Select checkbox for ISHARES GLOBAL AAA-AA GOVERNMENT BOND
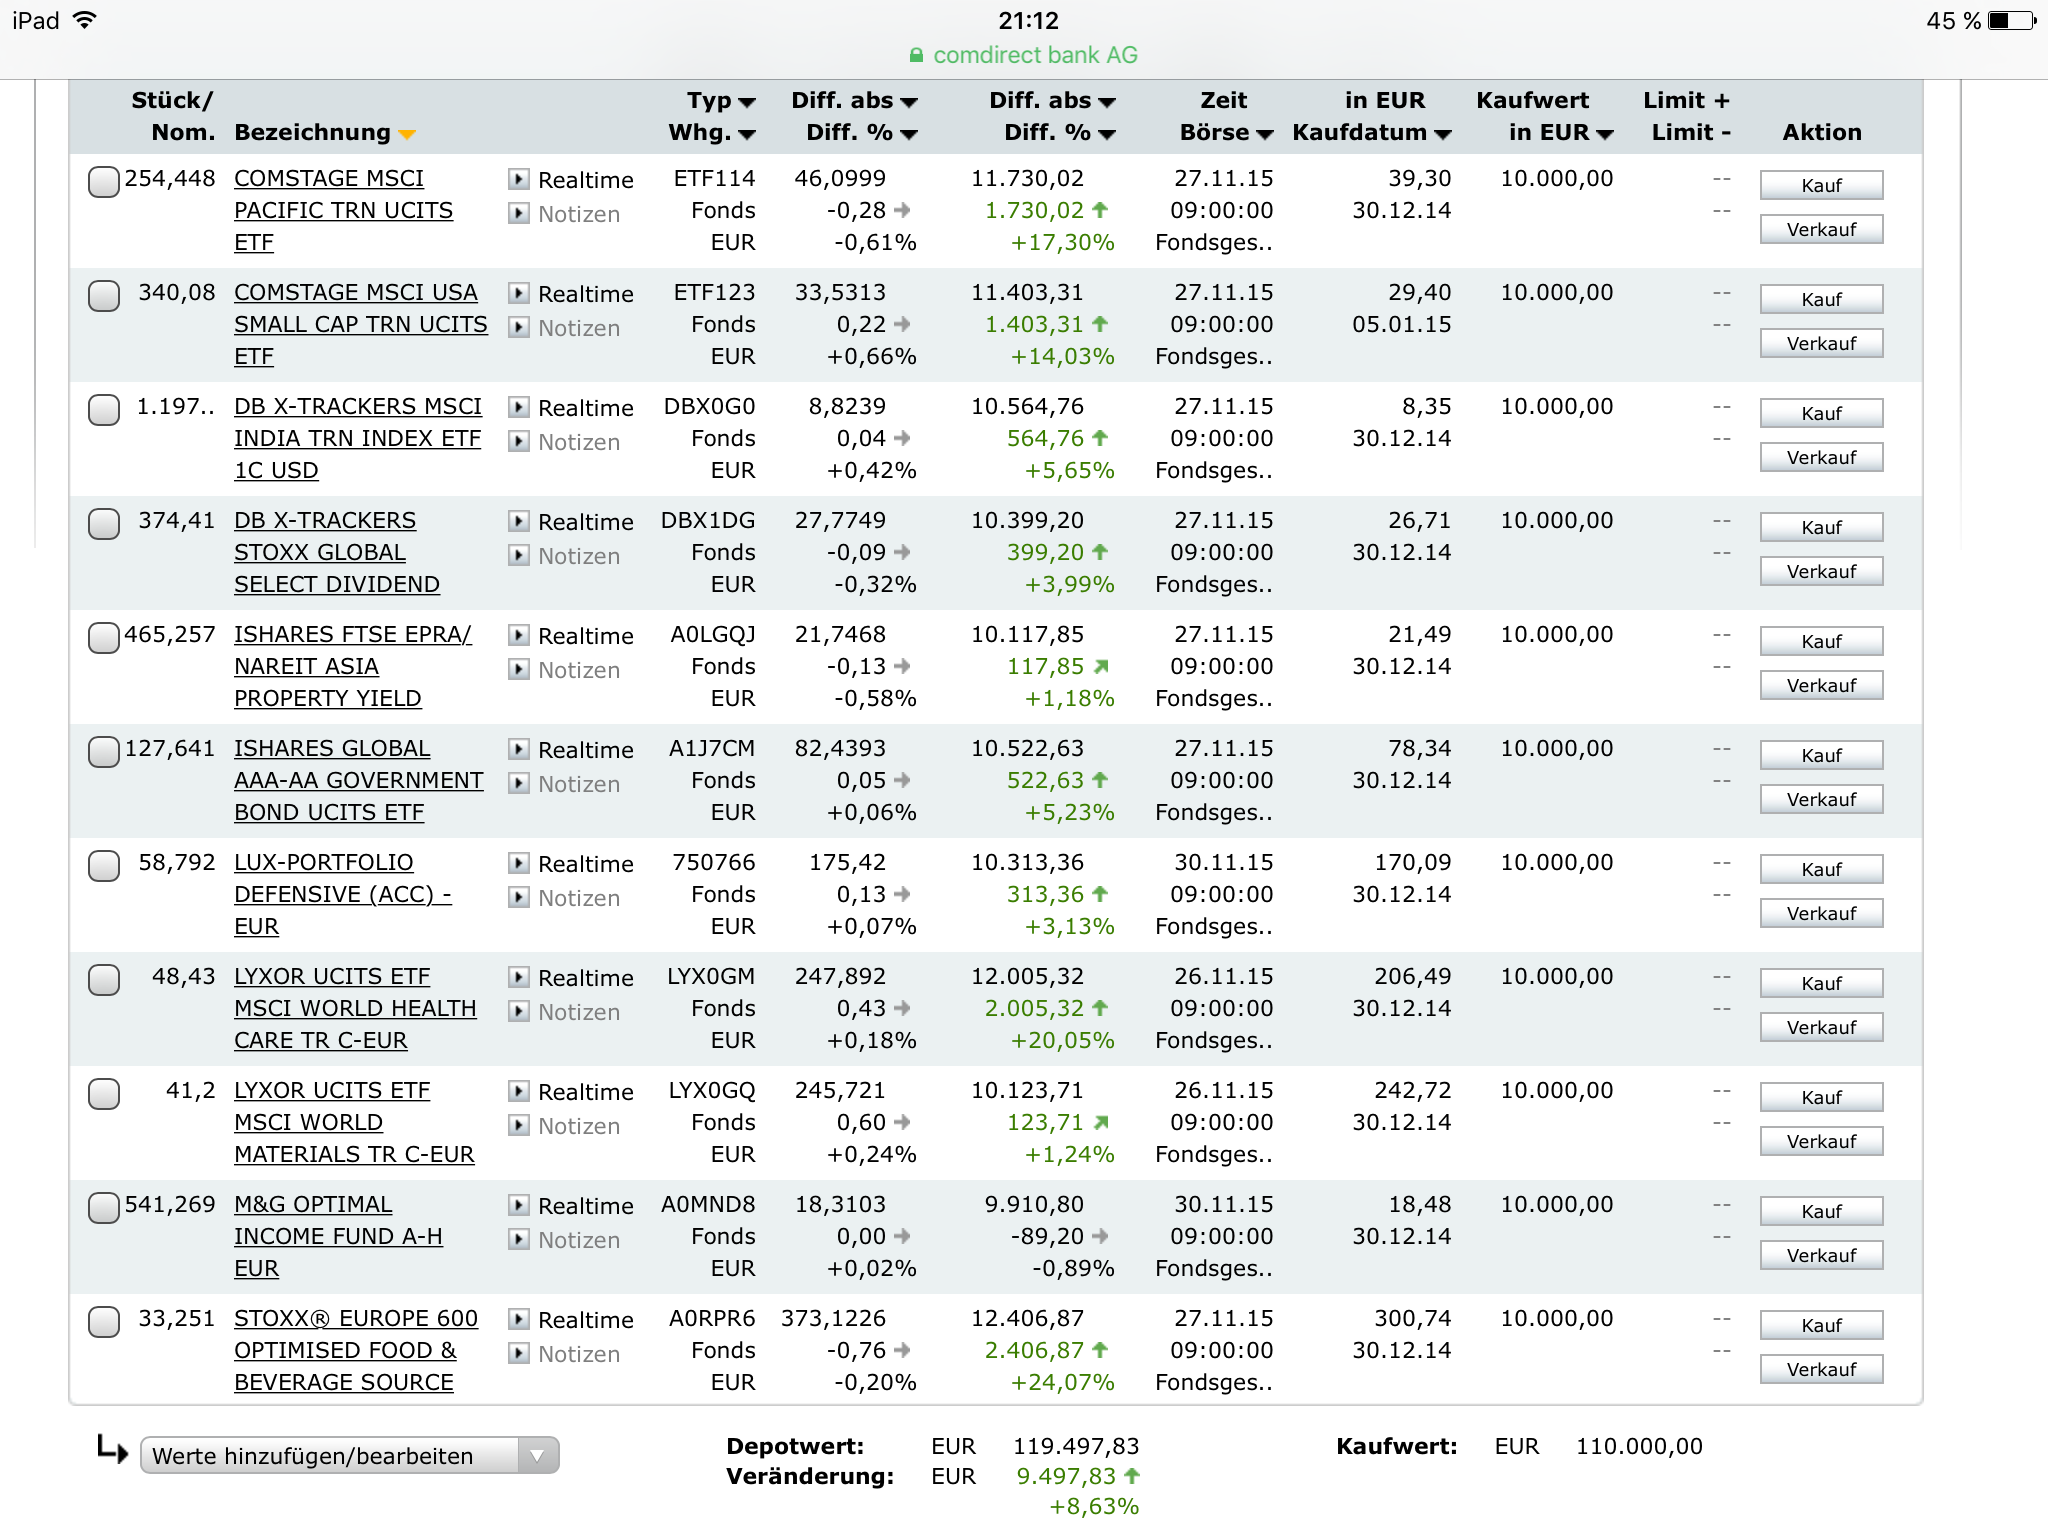The height and width of the screenshot is (1536, 2048). 104,752
